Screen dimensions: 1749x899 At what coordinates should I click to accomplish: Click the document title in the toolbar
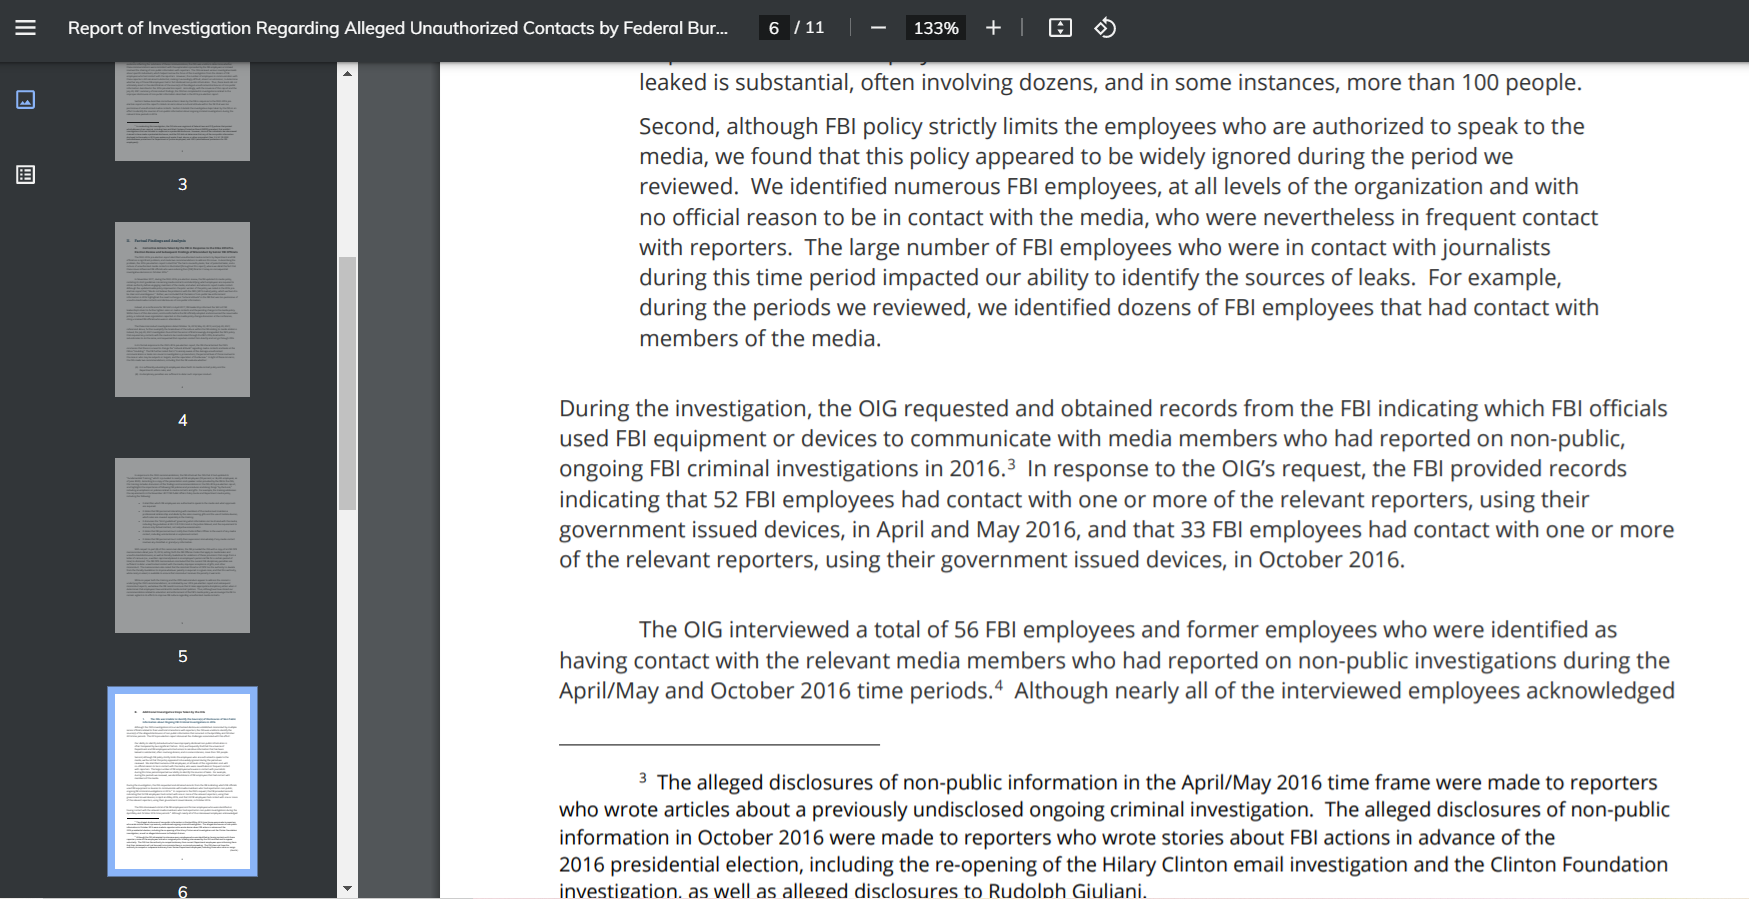click(x=398, y=28)
